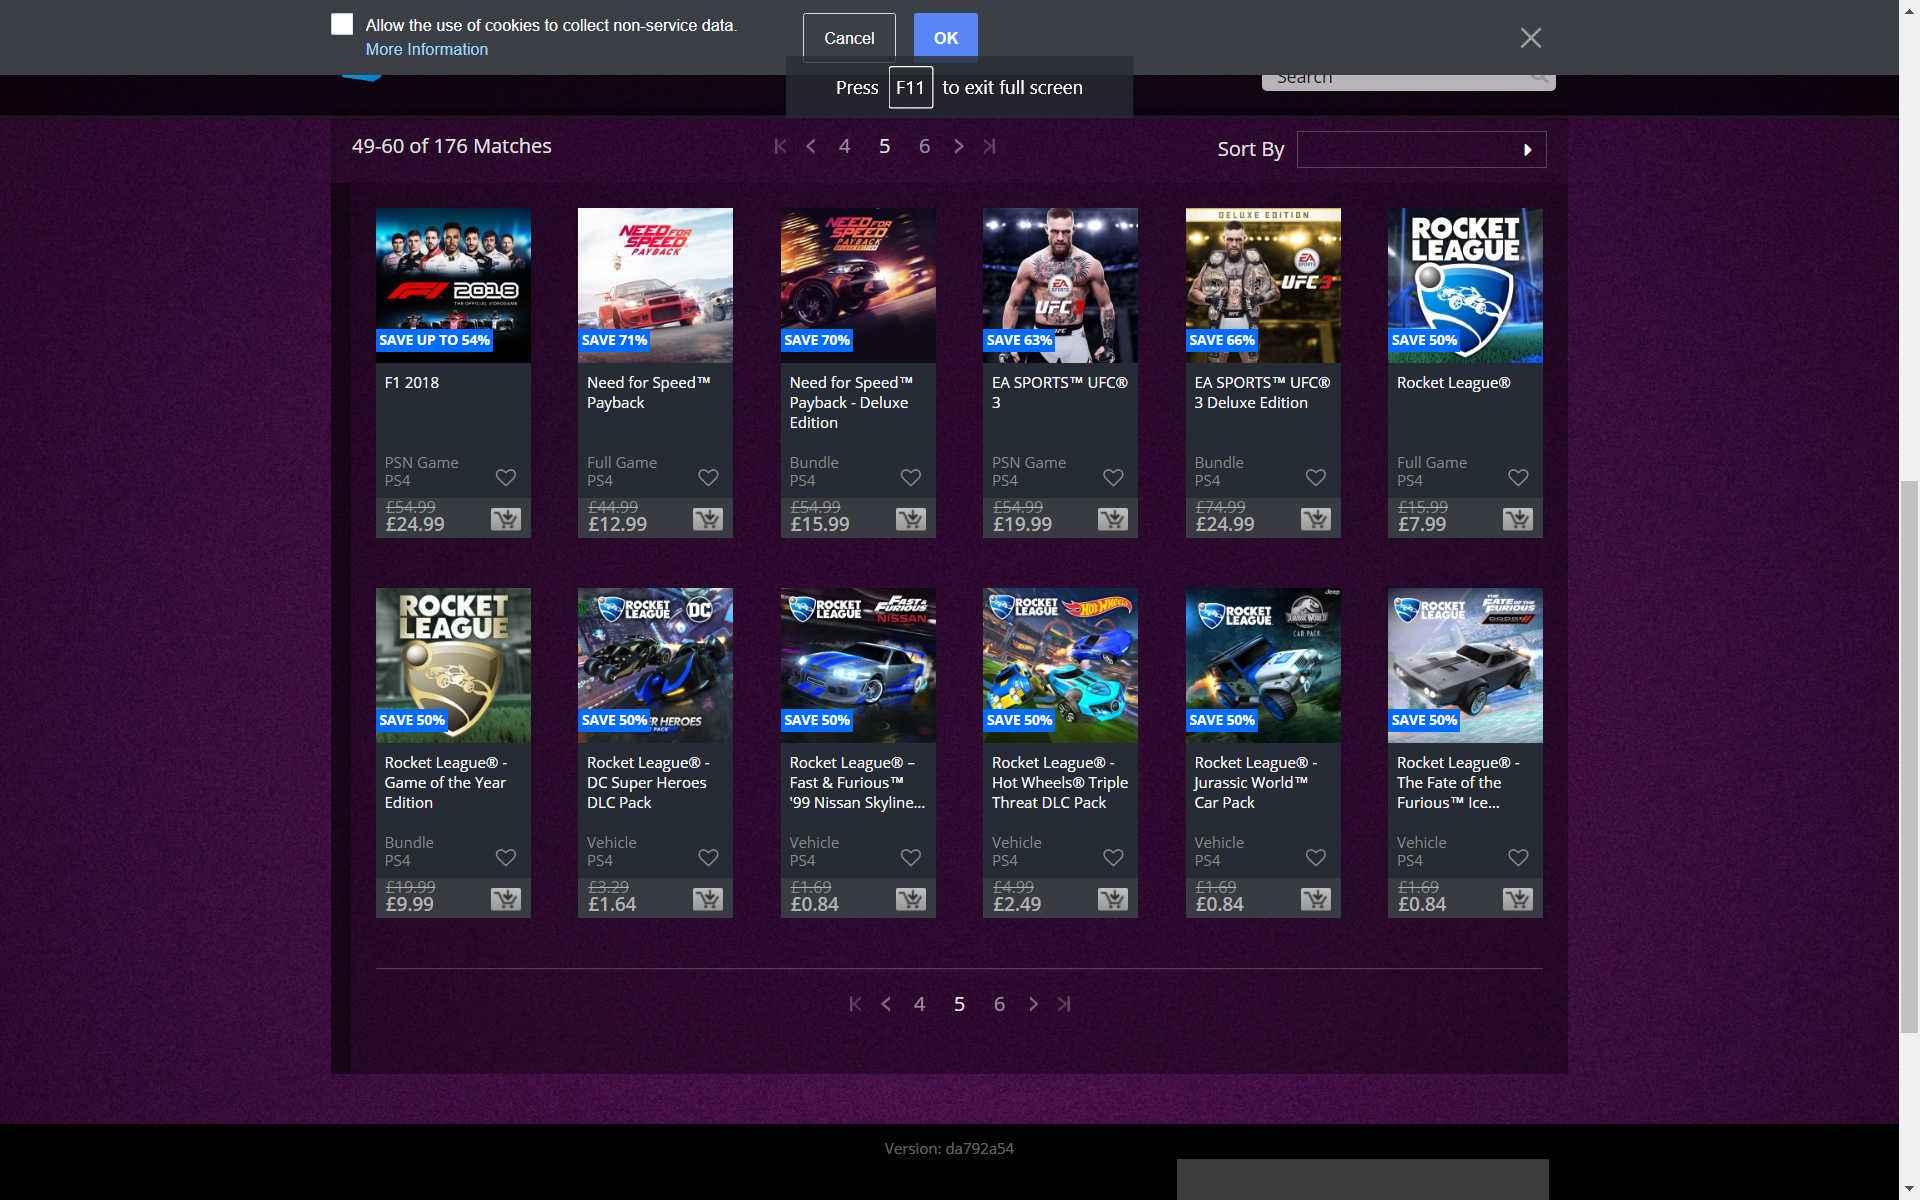Open the Rocket League® title link
The image size is (1920, 1200).
(x=1453, y=383)
